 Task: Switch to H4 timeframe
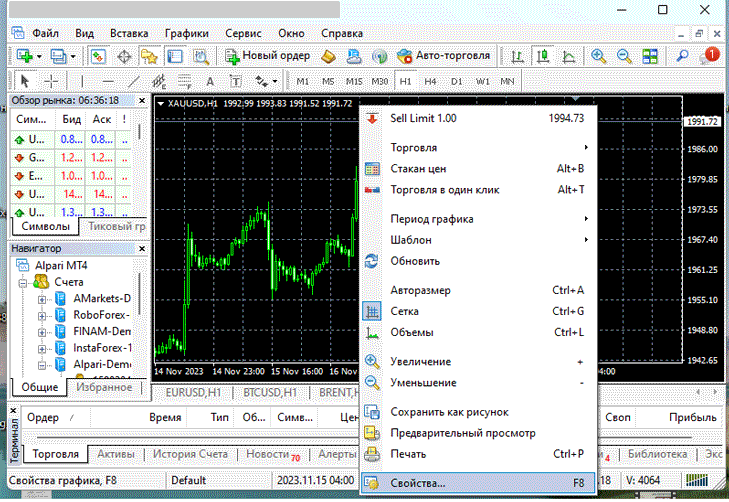click(x=431, y=81)
